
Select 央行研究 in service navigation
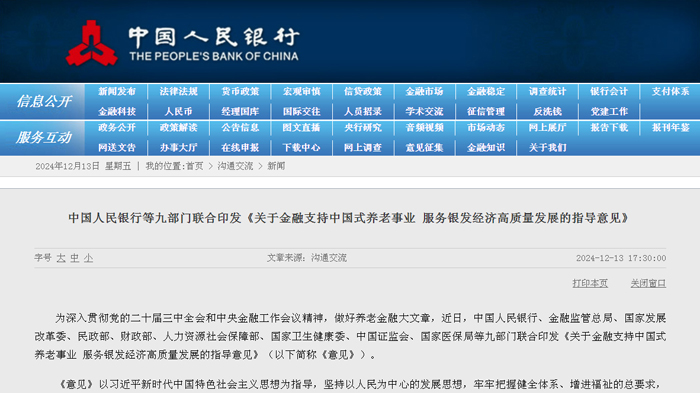[363, 128]
